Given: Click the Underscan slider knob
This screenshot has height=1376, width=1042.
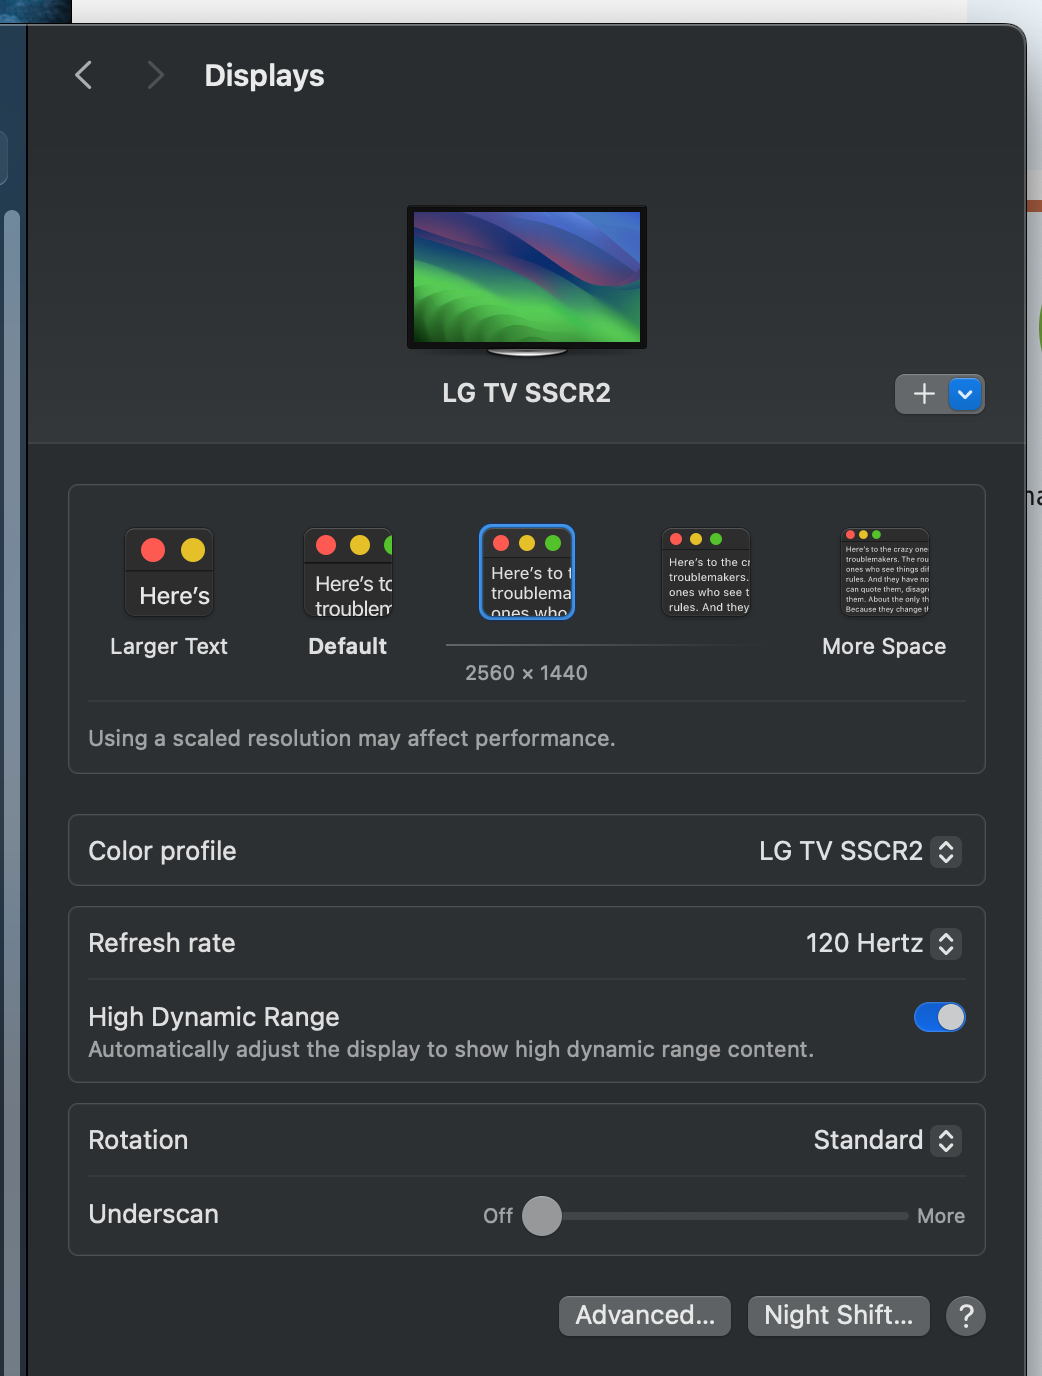Looking at the screenshot, I should pos(542,1216).
